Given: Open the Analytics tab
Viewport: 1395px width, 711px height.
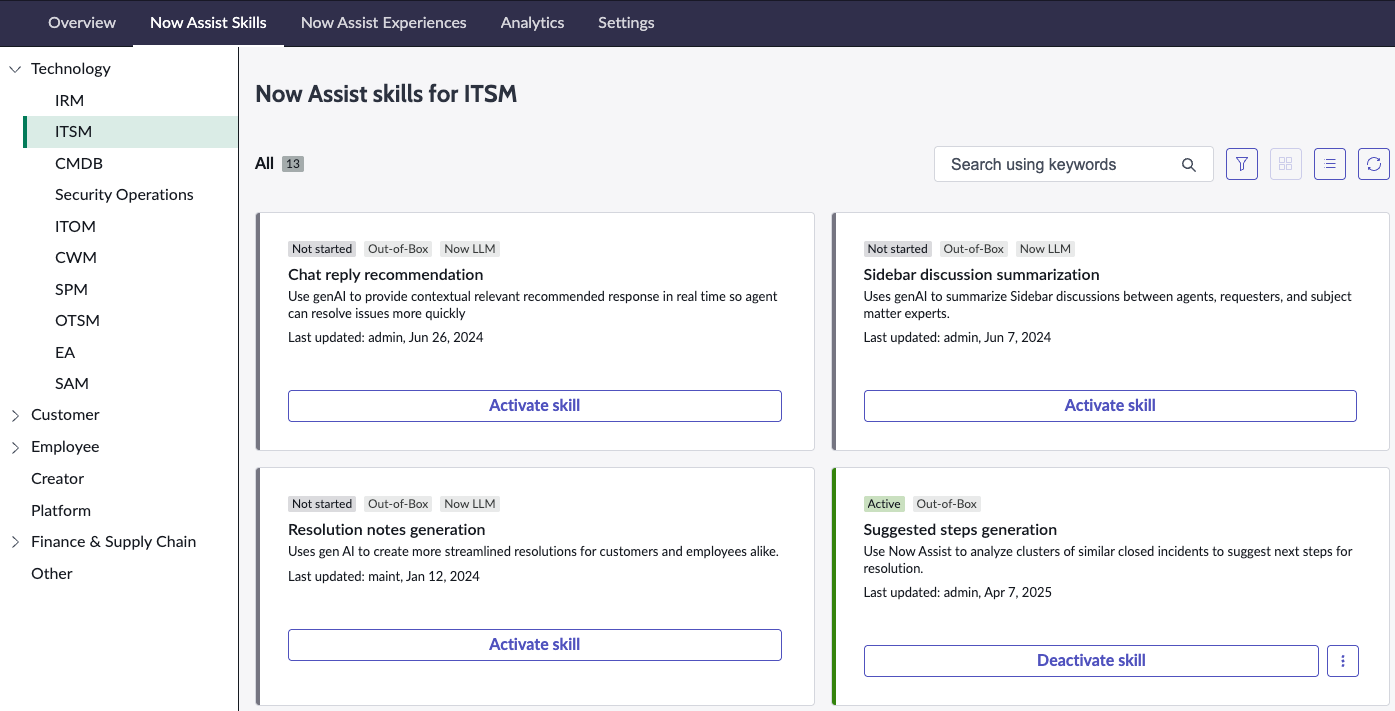Looking at the screenshot, I should (x=532, y=23).
